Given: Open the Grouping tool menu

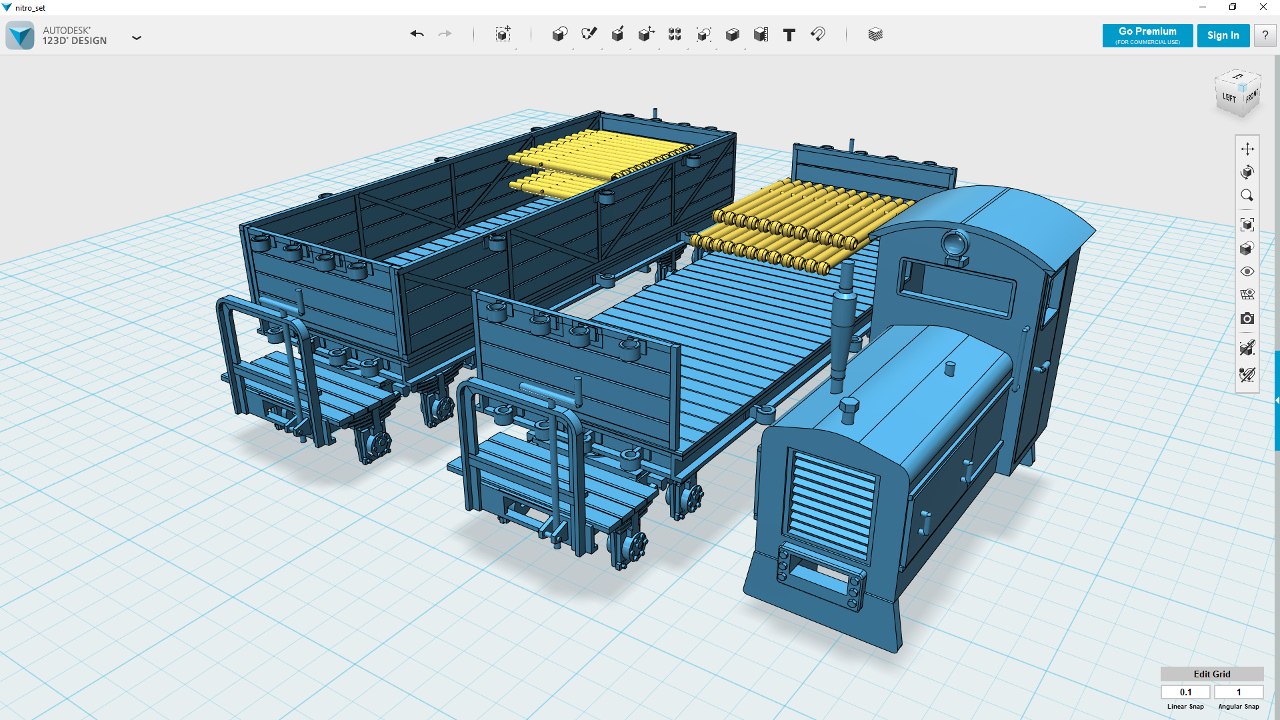Looking at the screenshot, I should pos(704,34).
